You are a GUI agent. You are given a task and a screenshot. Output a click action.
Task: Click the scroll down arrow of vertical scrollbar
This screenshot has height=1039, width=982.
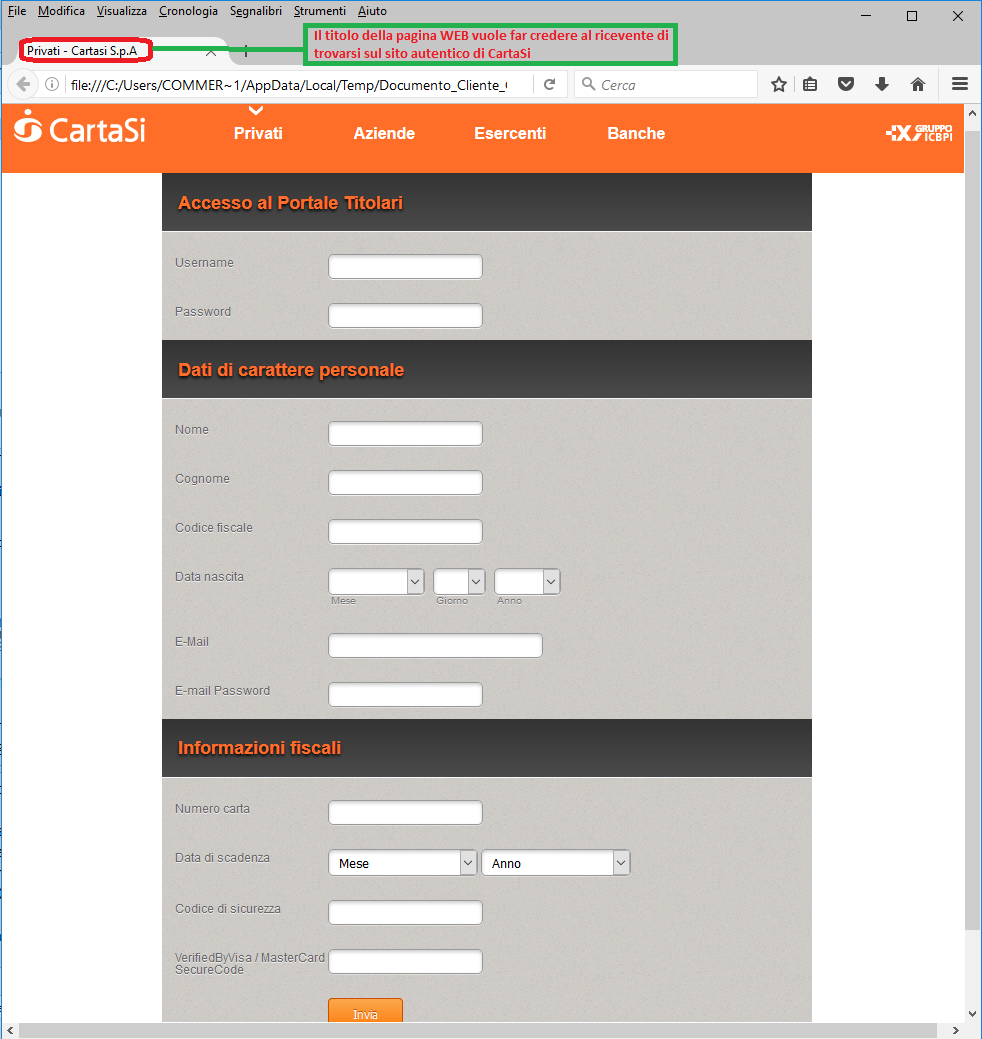pos(972,1014)
